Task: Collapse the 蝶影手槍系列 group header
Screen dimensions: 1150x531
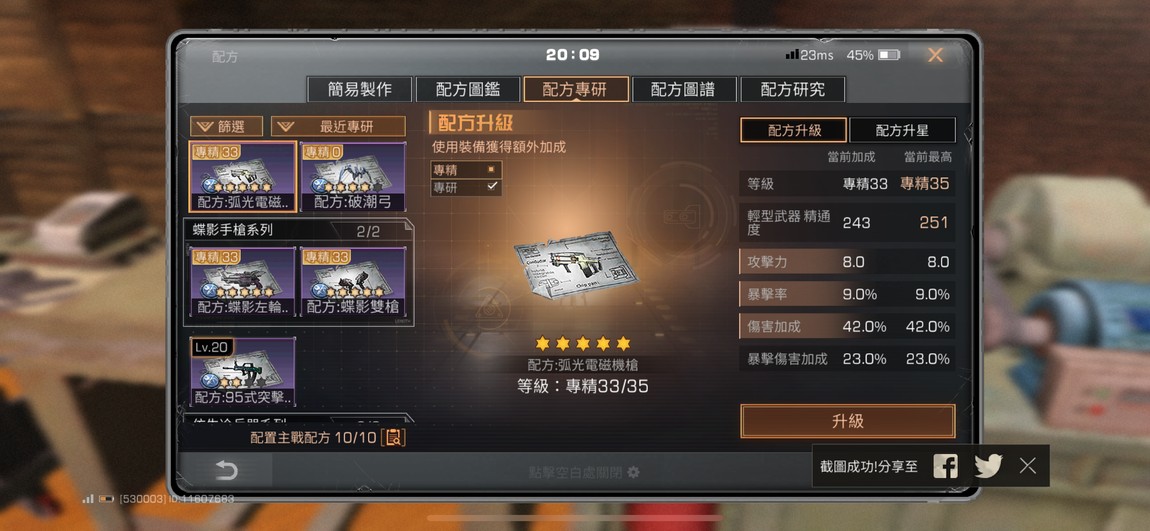Action: click(299, 230)
